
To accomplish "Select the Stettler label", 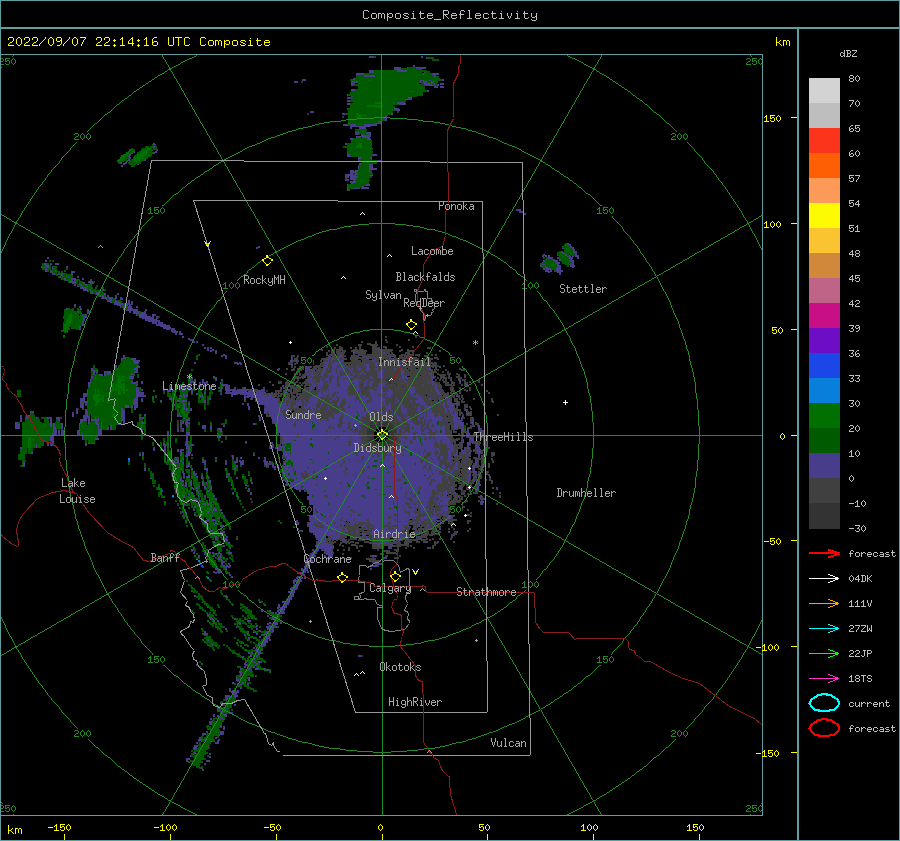I will [x=583, y=289].
